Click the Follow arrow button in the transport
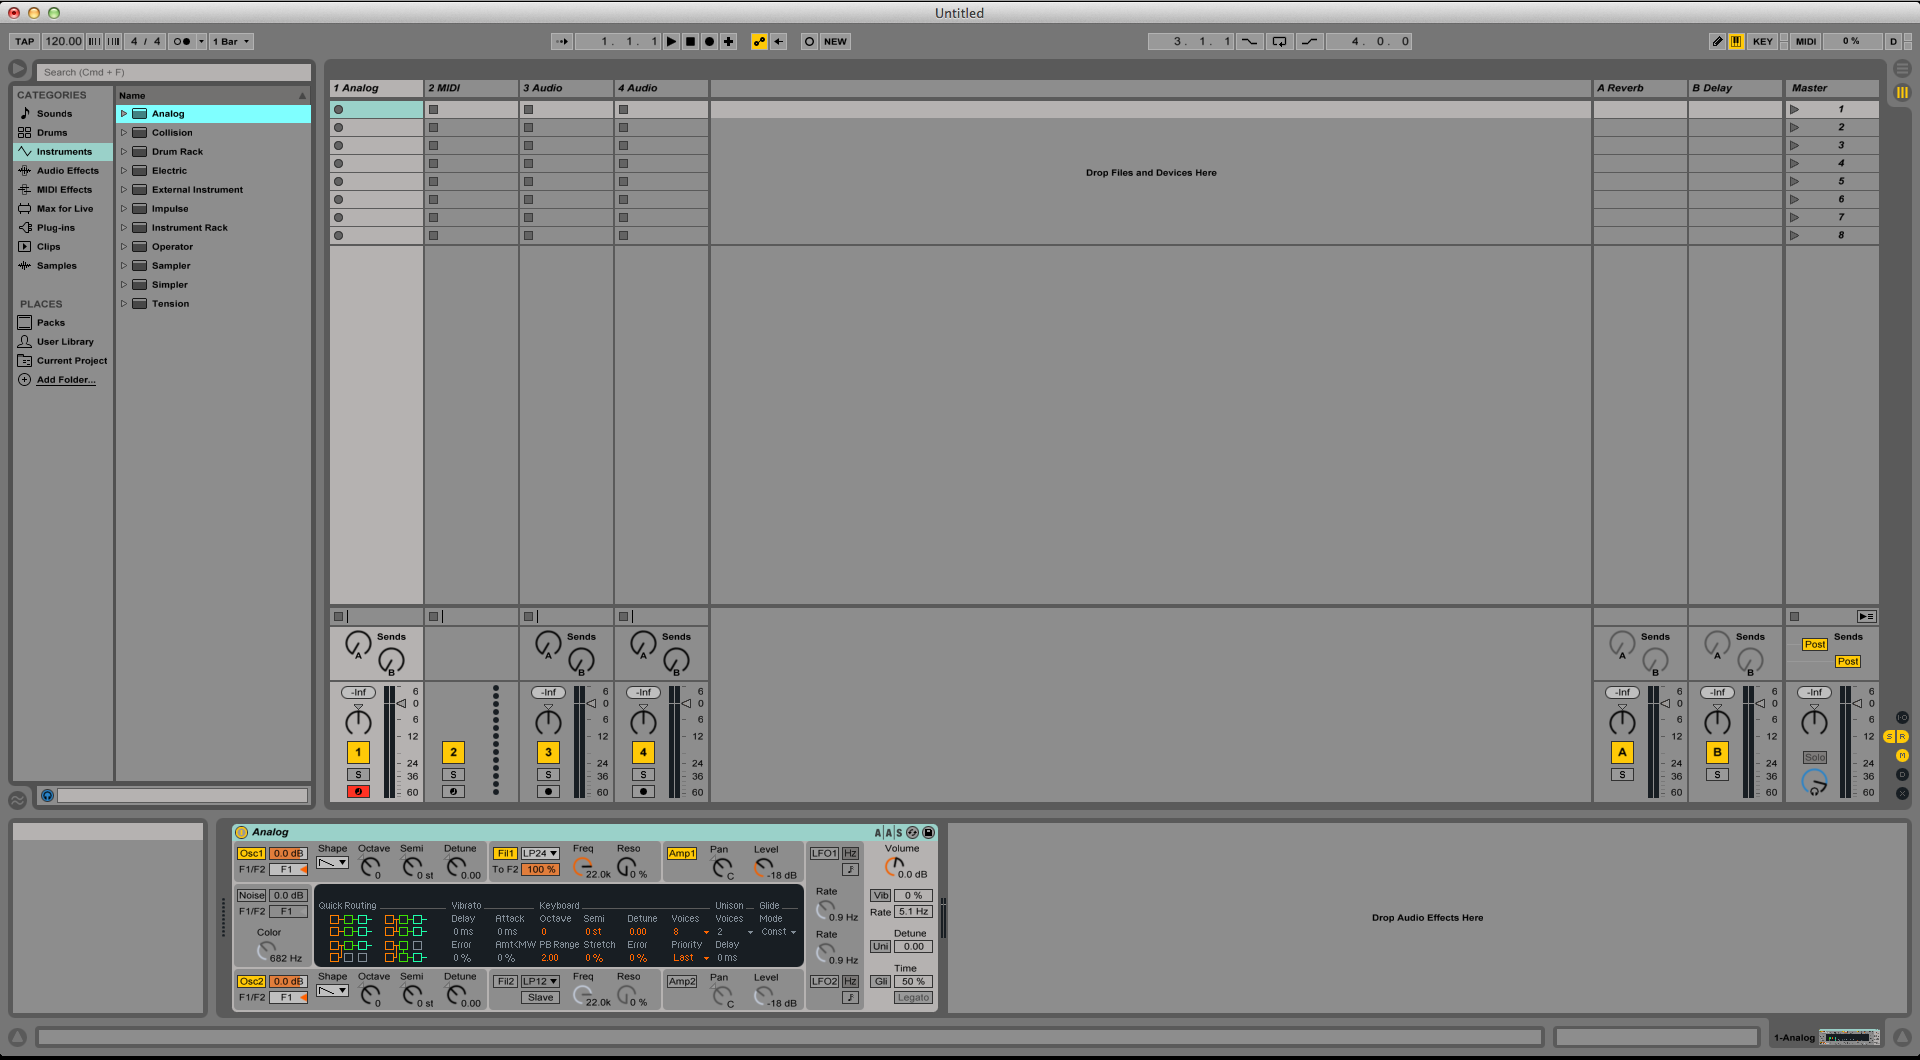Viewport: 1920px width, 1060px height. pos(562,41)
